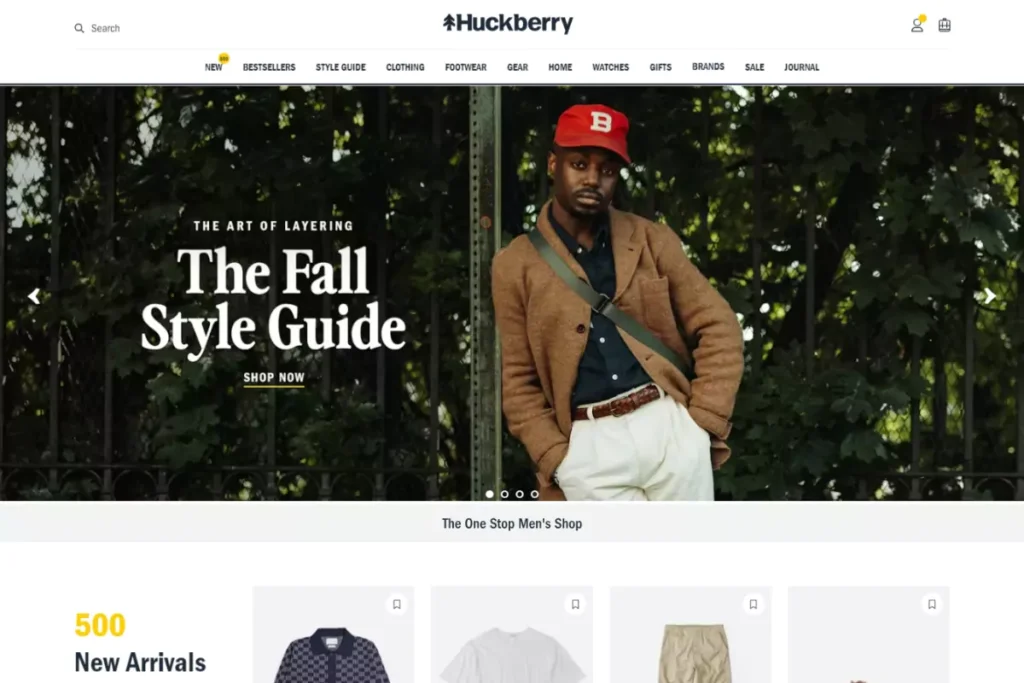Go to the Sale section
The image size is (1024, 683).
[754, 67]
